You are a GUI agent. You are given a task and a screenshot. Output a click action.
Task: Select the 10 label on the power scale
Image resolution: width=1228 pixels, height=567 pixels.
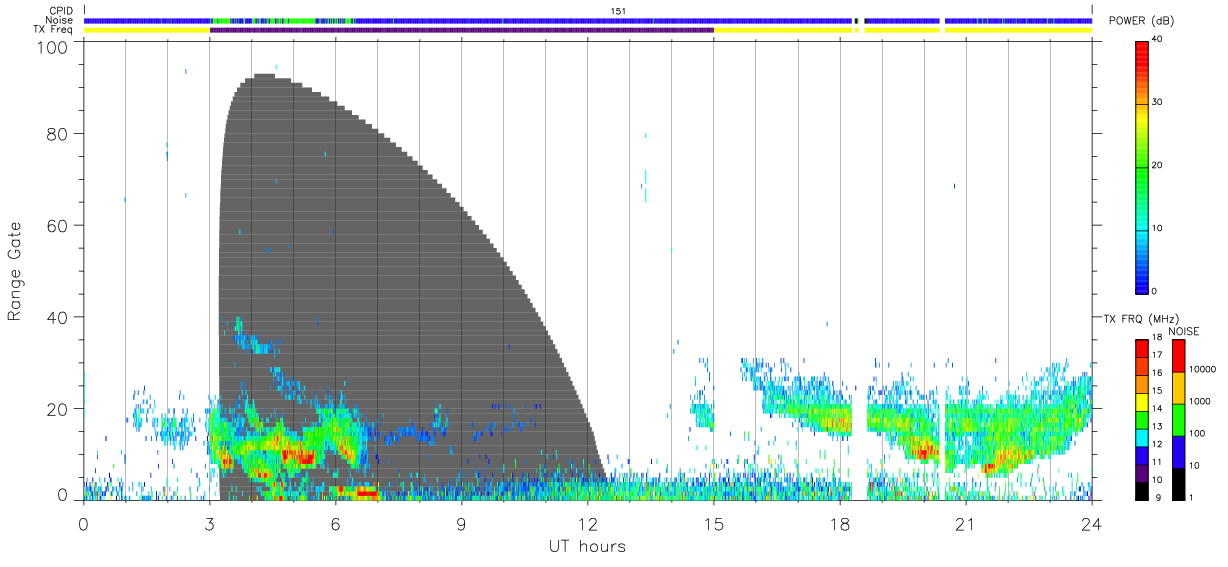[x=1158, y=229]
